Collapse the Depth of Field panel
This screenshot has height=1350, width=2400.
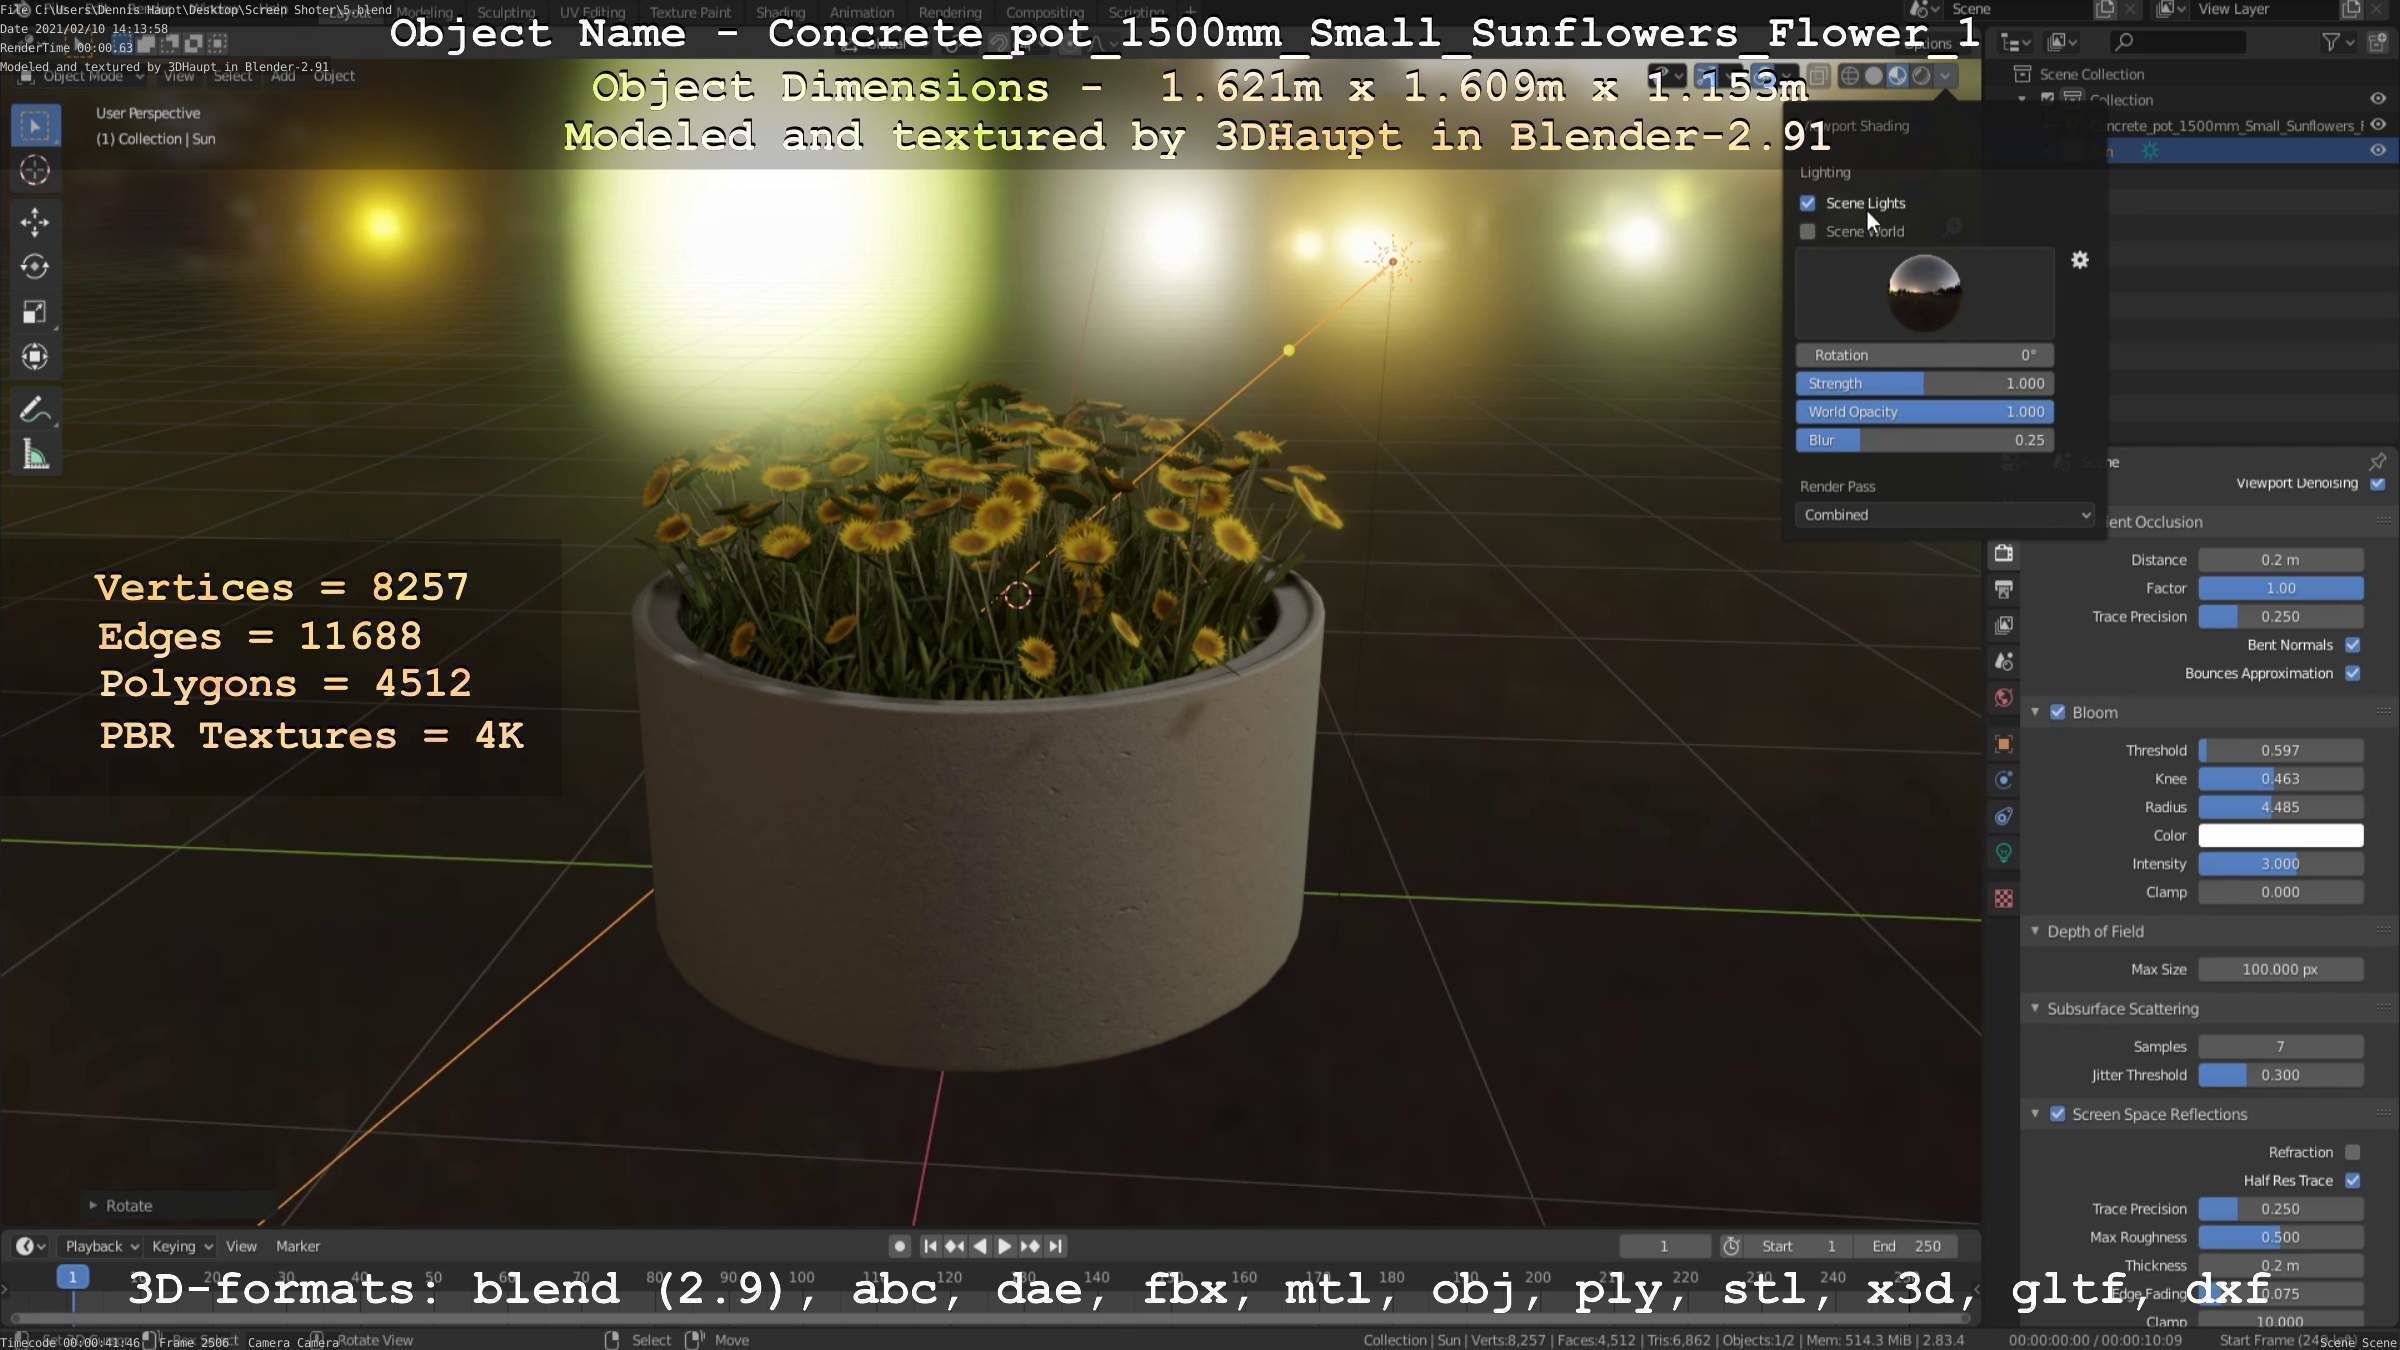point(2035,931)
